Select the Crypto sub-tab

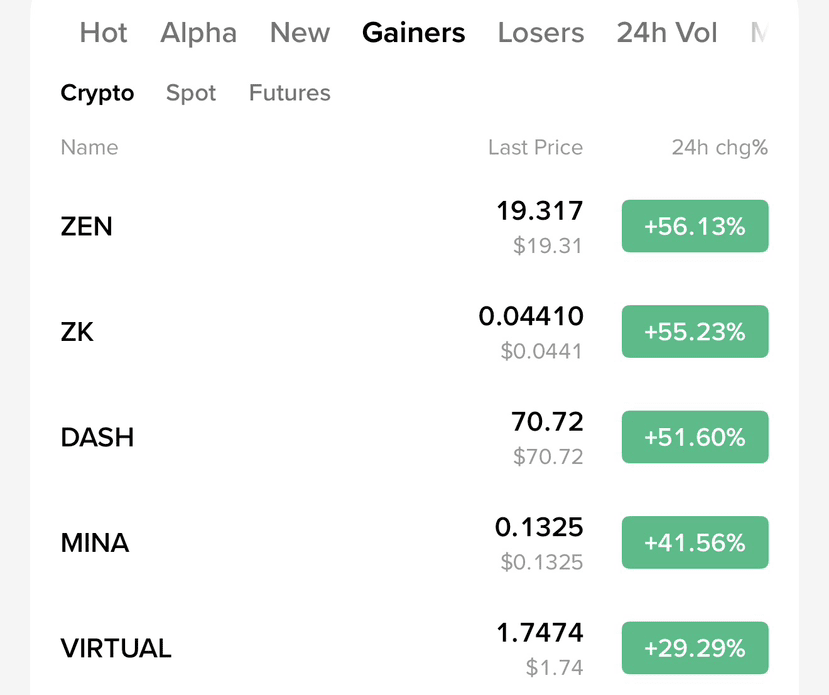click(97, 94)
